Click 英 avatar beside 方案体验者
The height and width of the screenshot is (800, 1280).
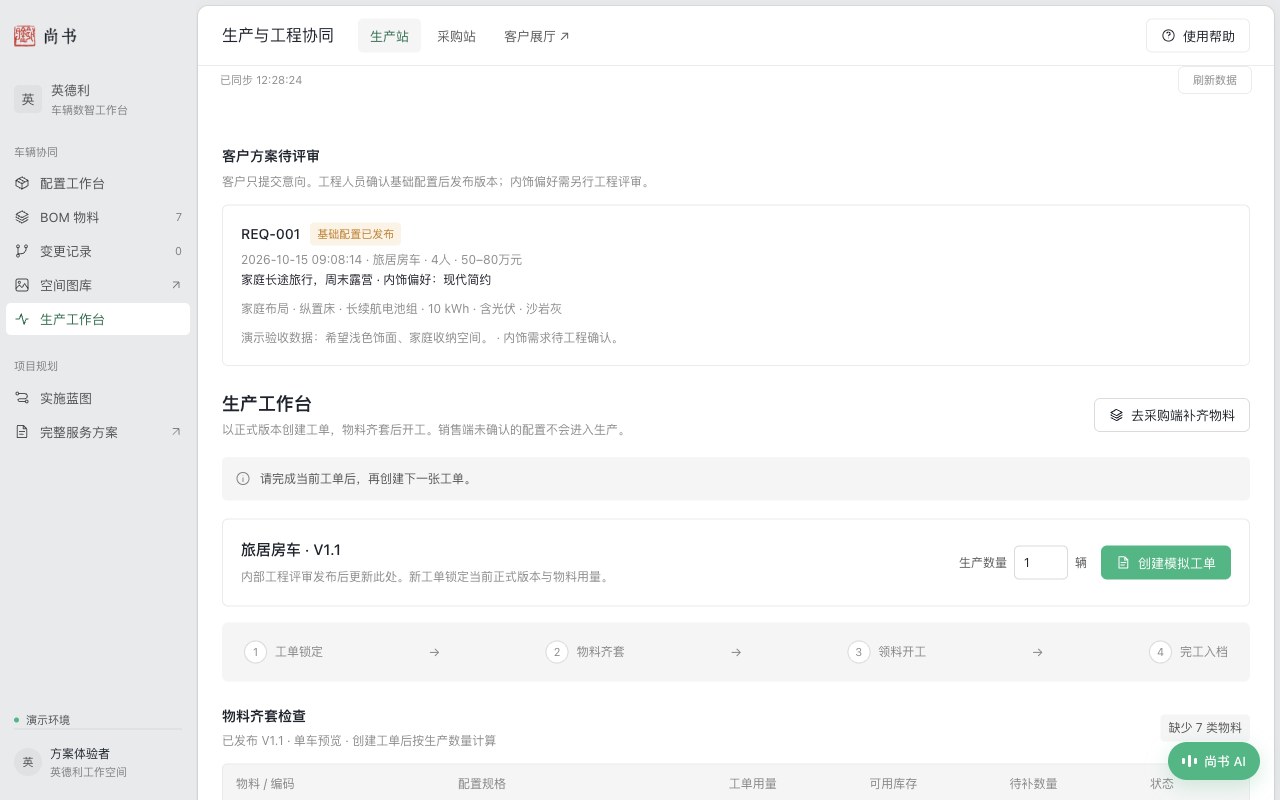[x=28, y=762]
